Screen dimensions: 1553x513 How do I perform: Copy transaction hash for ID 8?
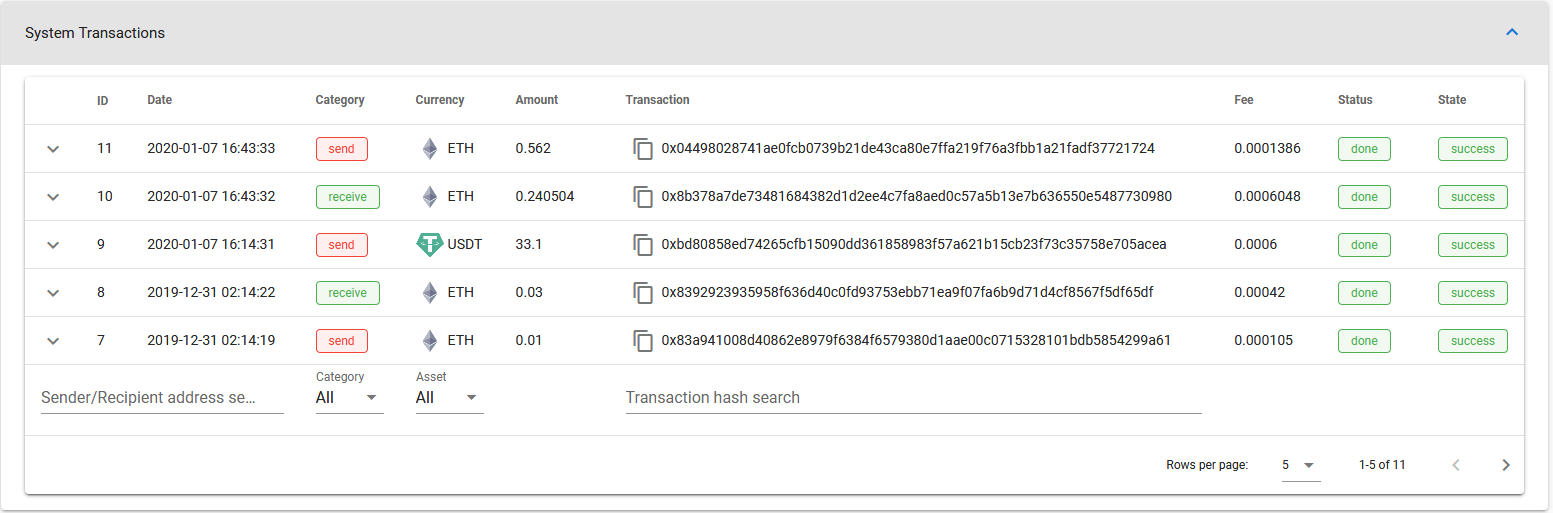(x=643, y=293)
